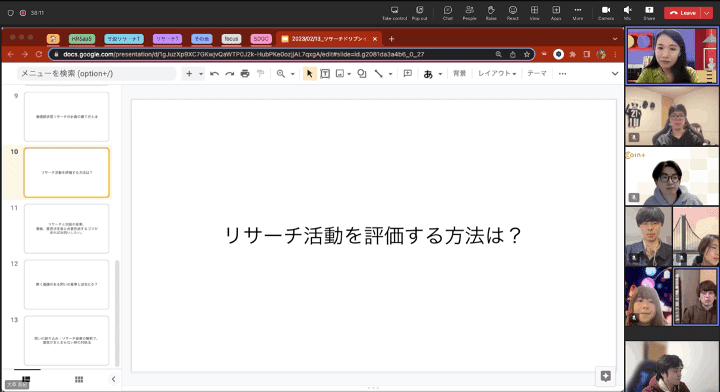Click the zoom tool in Slides toolbar

click(x=281, y=73)
